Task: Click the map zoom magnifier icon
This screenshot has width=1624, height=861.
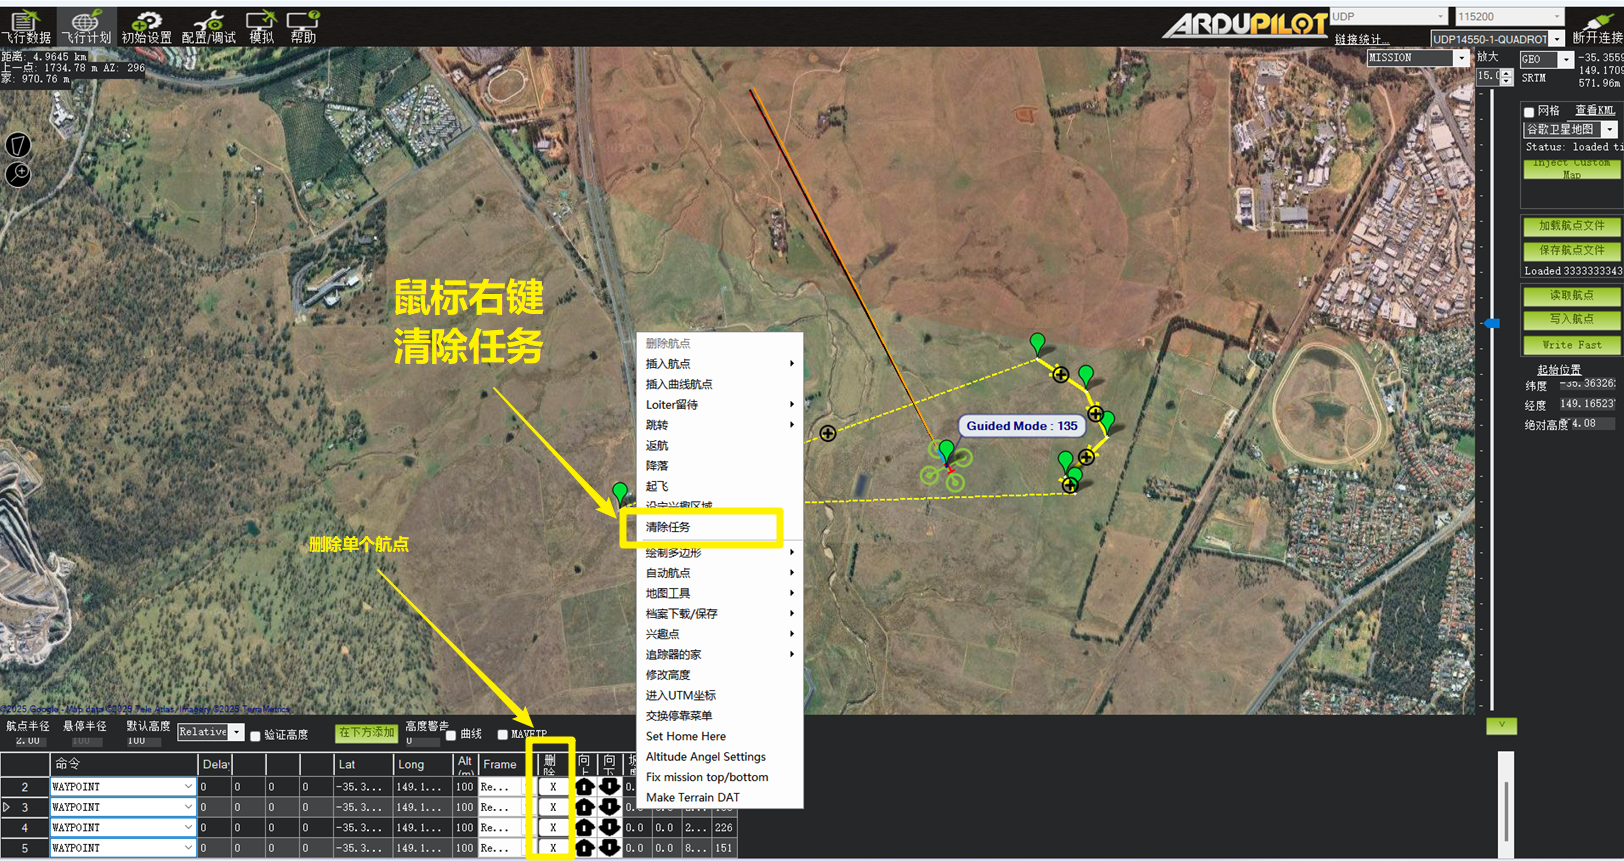Action: coord(18,174)
